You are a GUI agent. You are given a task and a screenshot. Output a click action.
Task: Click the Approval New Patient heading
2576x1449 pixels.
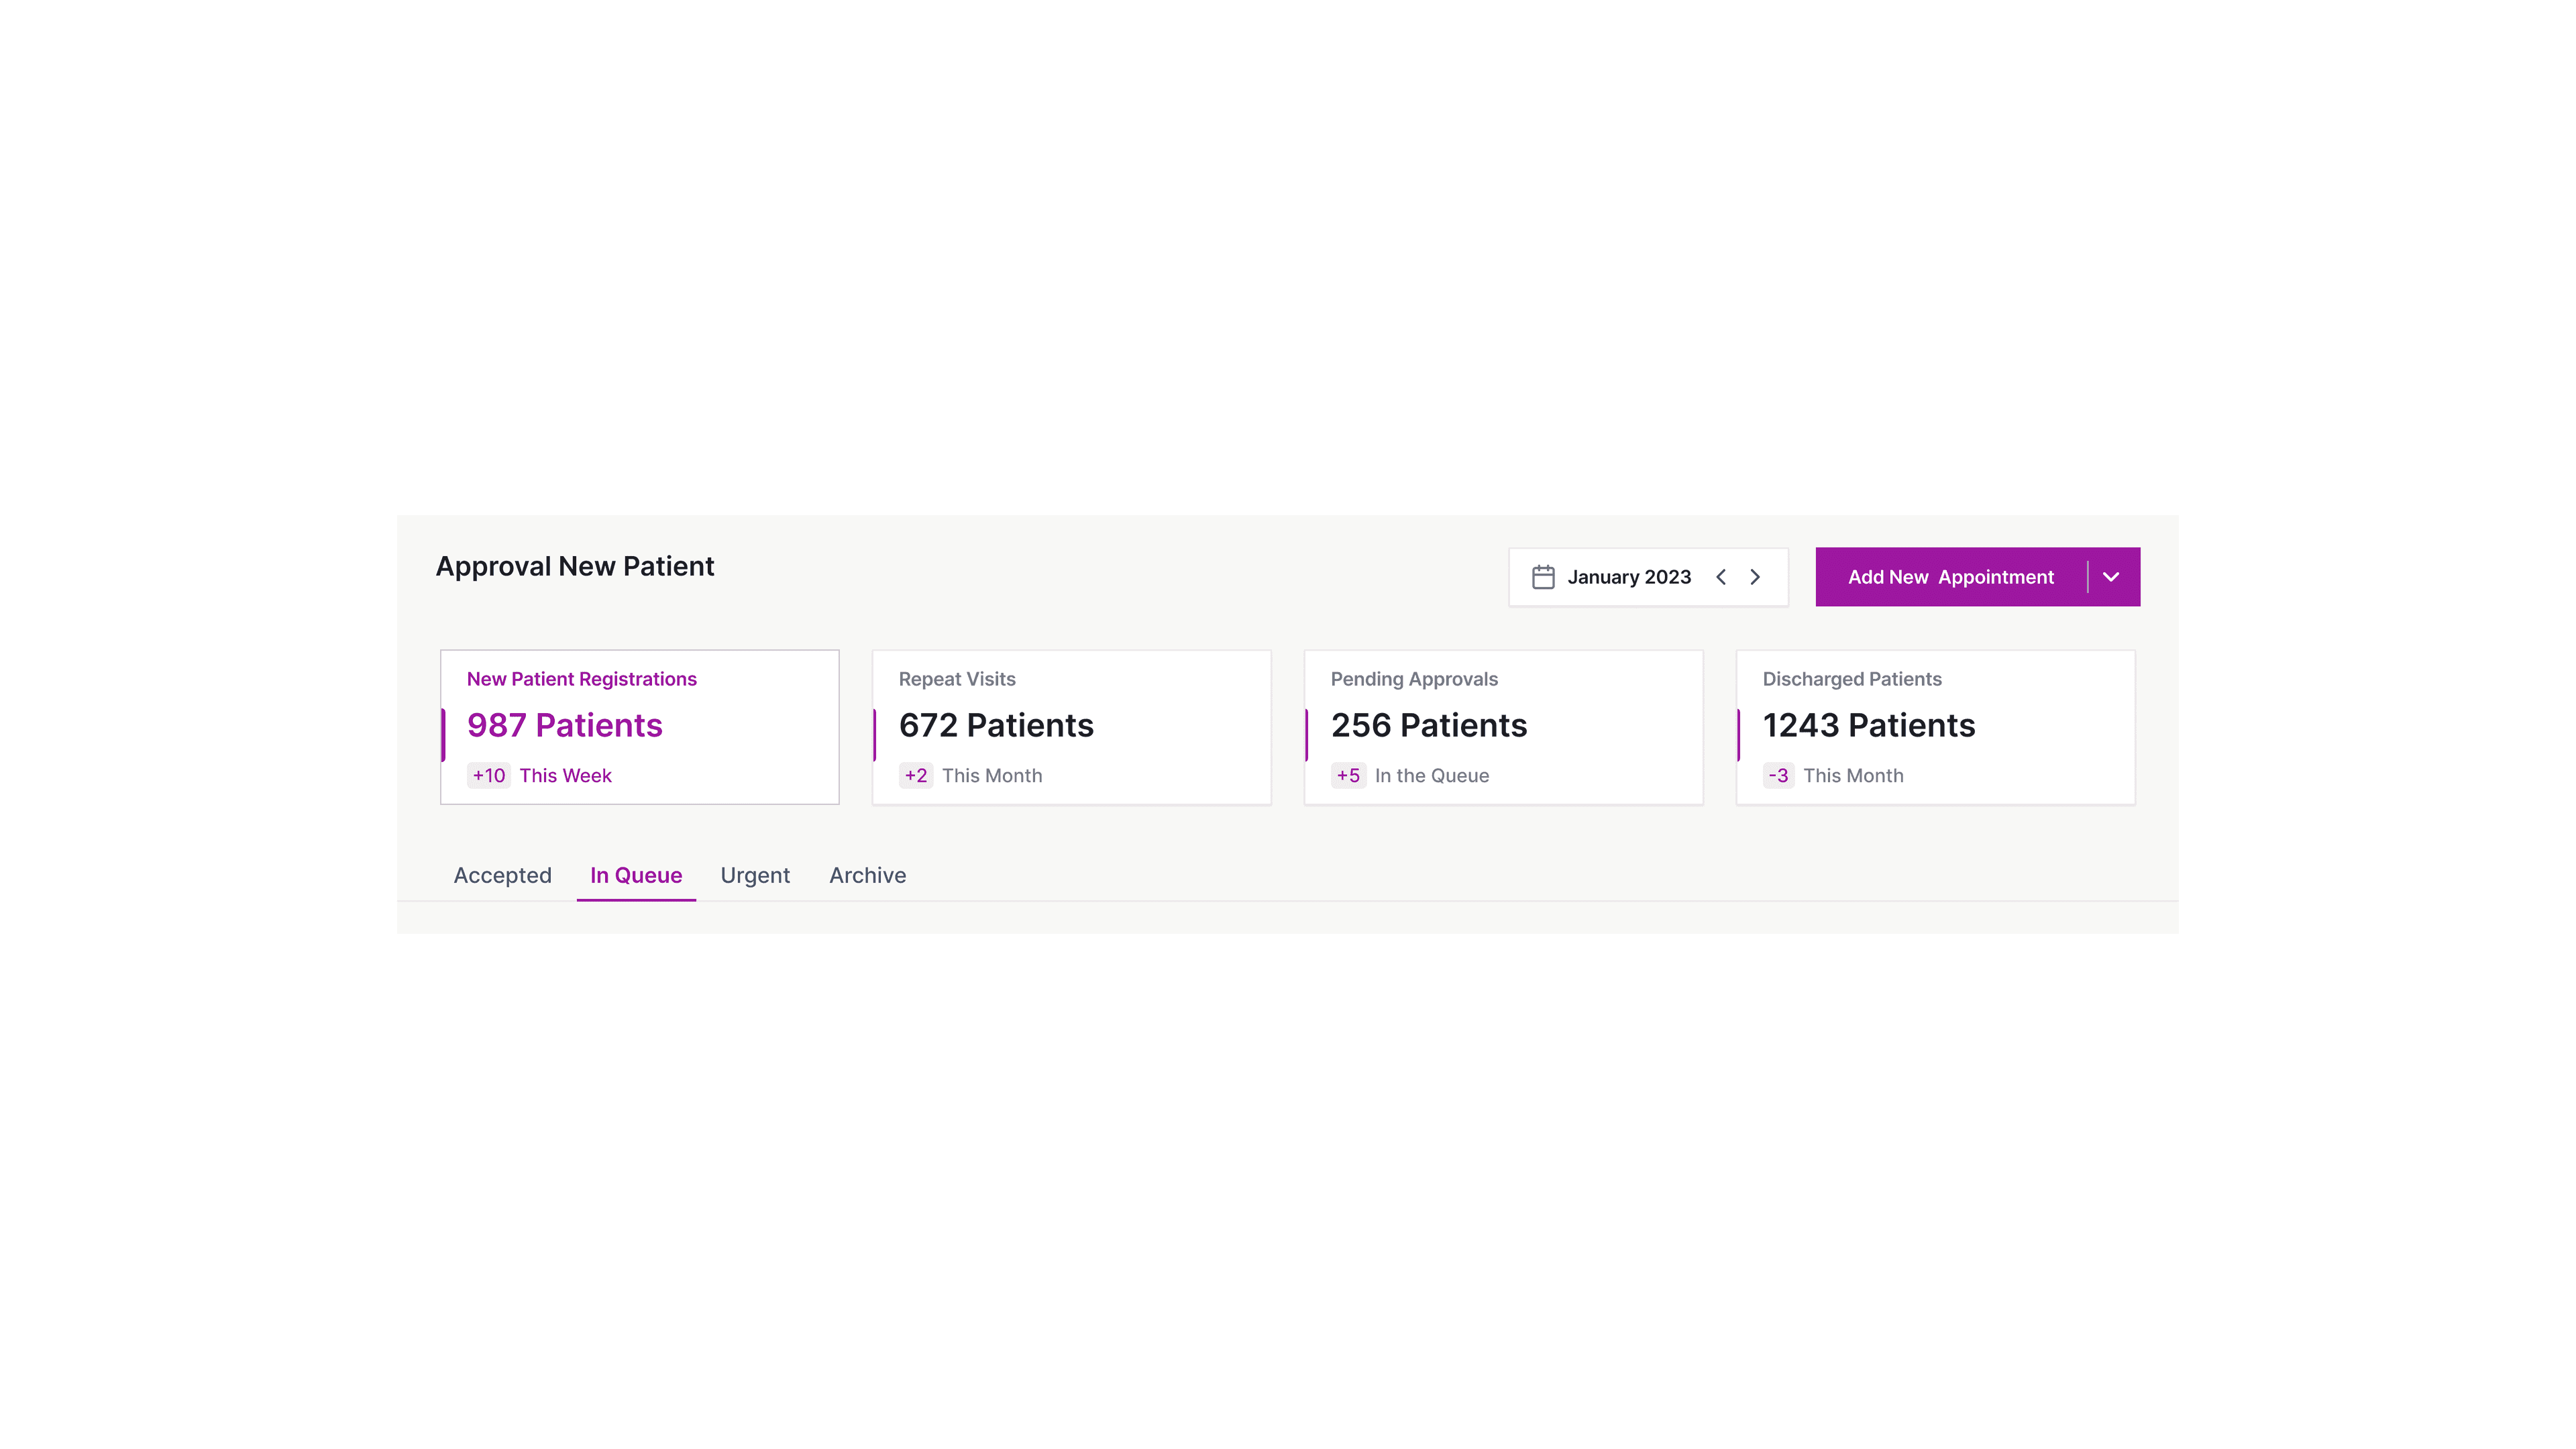click(x=575, y=566)
